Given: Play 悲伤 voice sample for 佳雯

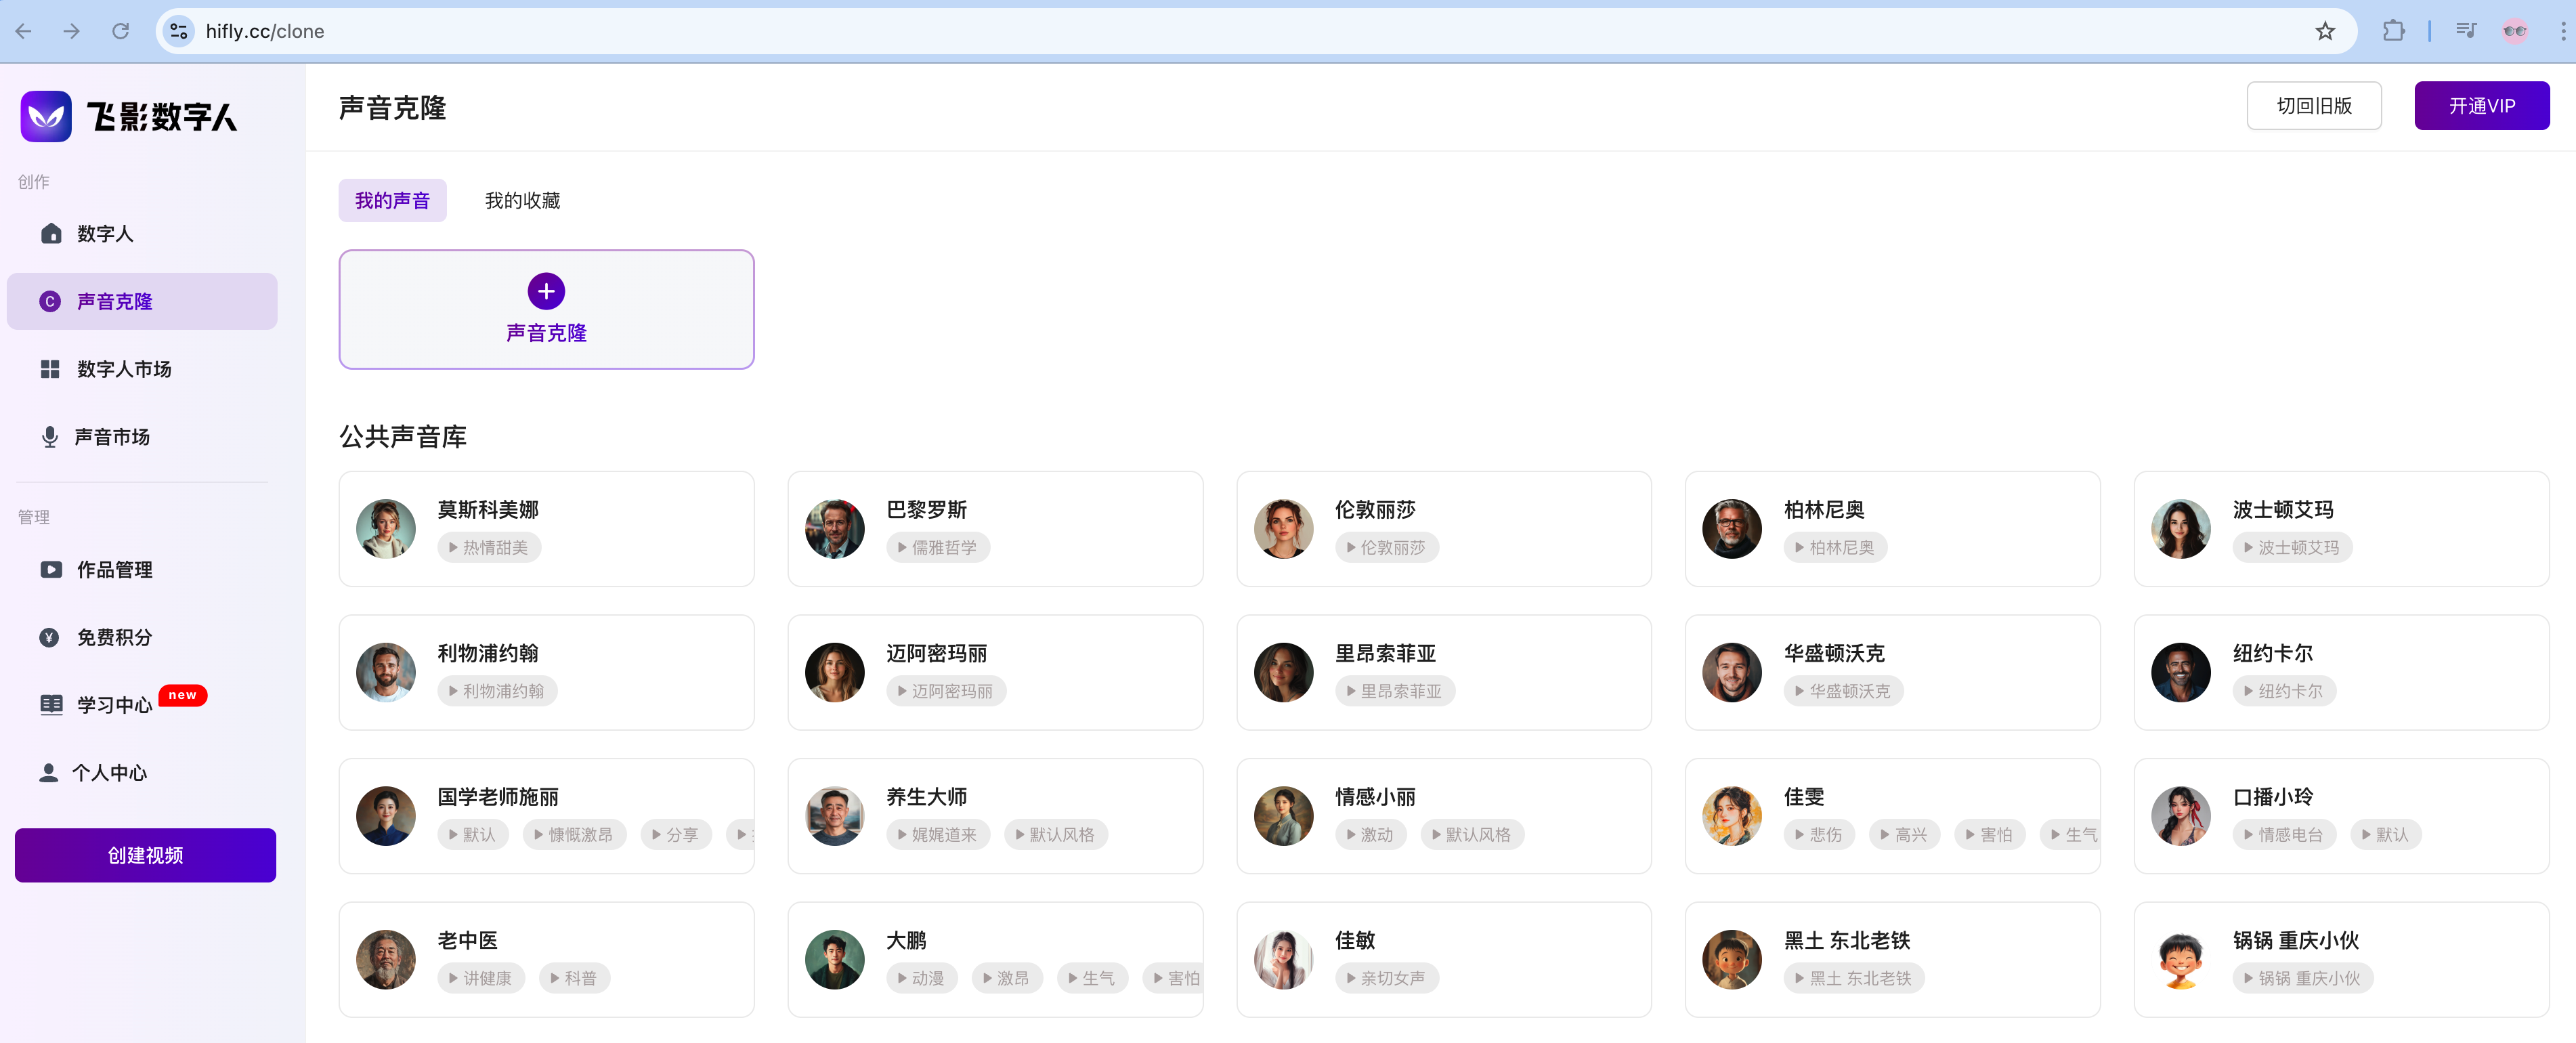Looking at the screenshot, I should (1818, 834).
